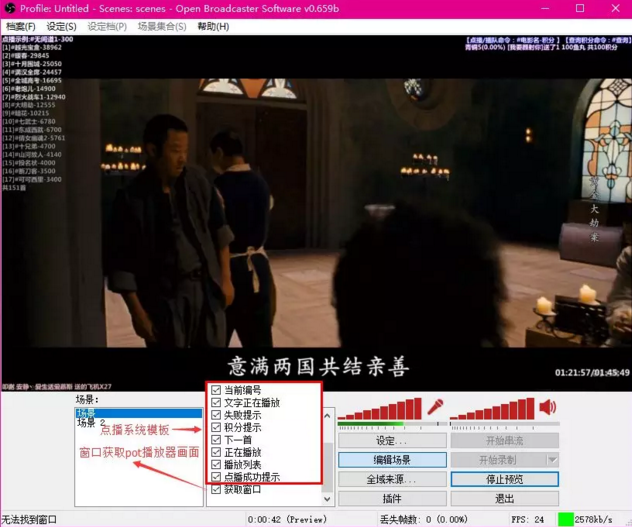Click the 2578kb/s bitrate readout

coord(593,519)
